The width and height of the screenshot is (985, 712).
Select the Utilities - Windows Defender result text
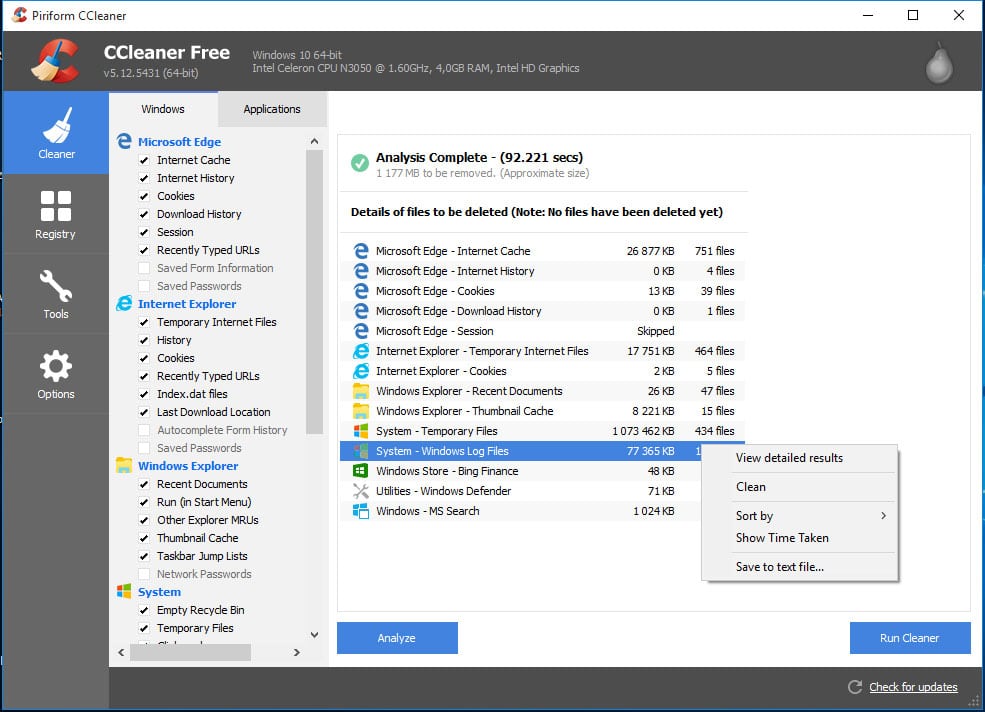[x=444, y=491]
